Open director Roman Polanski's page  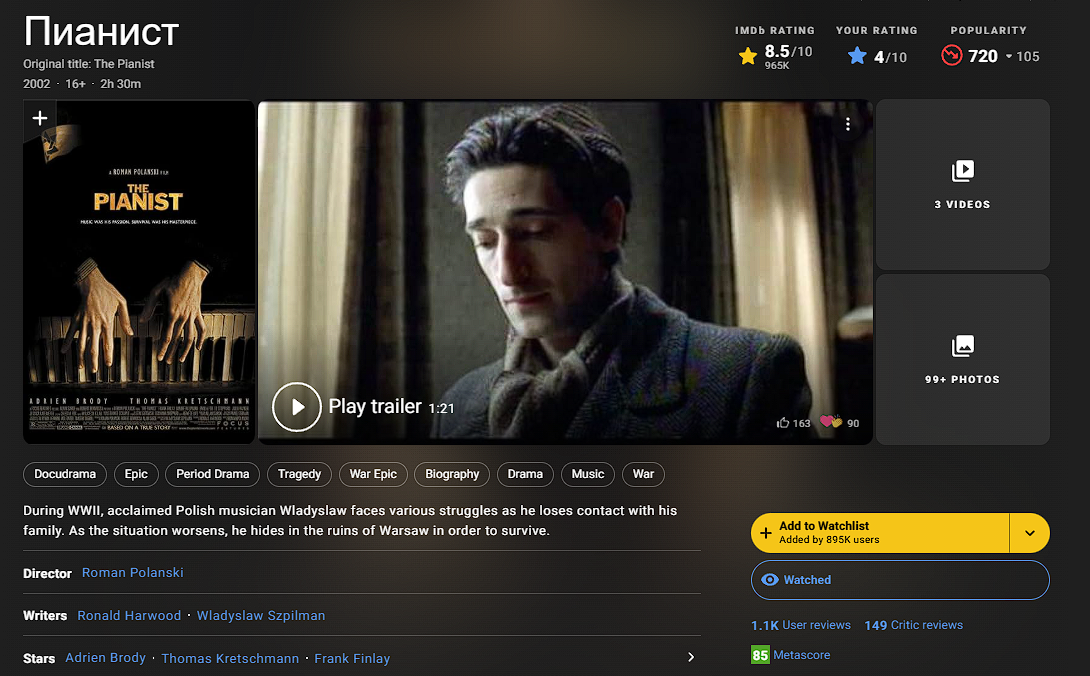coord(133,572)
